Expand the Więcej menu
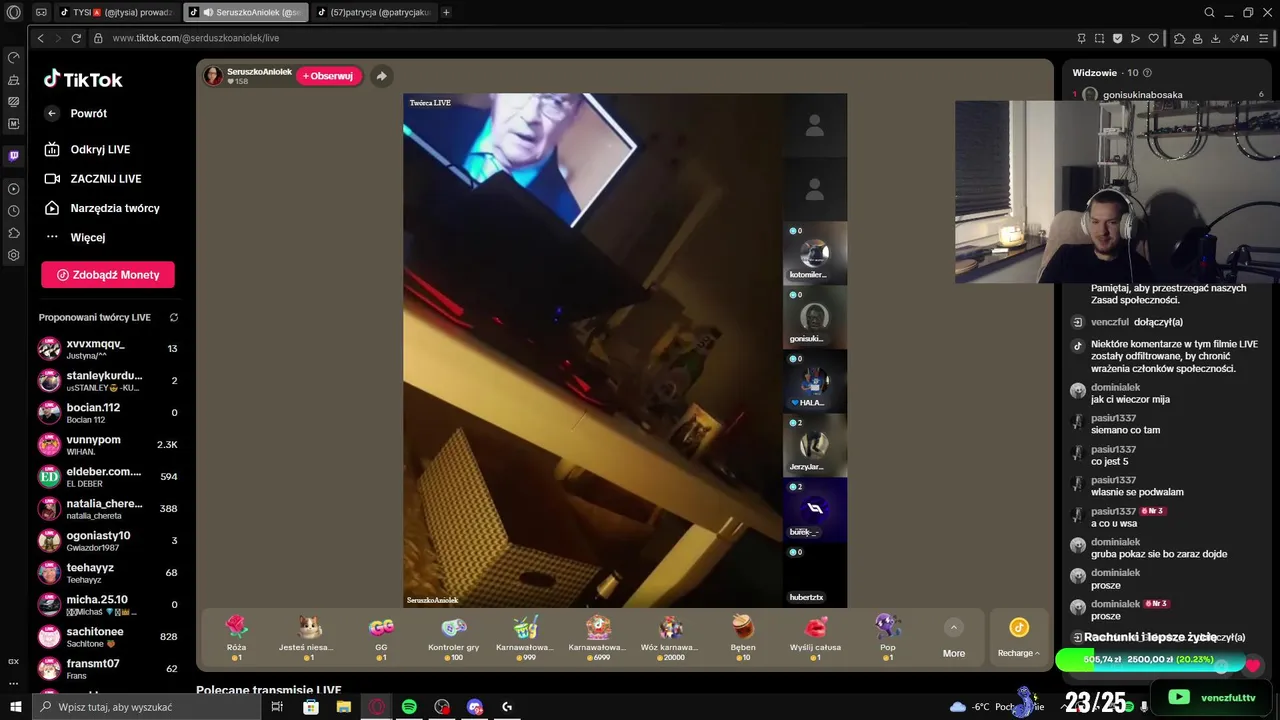Viewport: 1280px width, 720px height. [x=75, y=237]
